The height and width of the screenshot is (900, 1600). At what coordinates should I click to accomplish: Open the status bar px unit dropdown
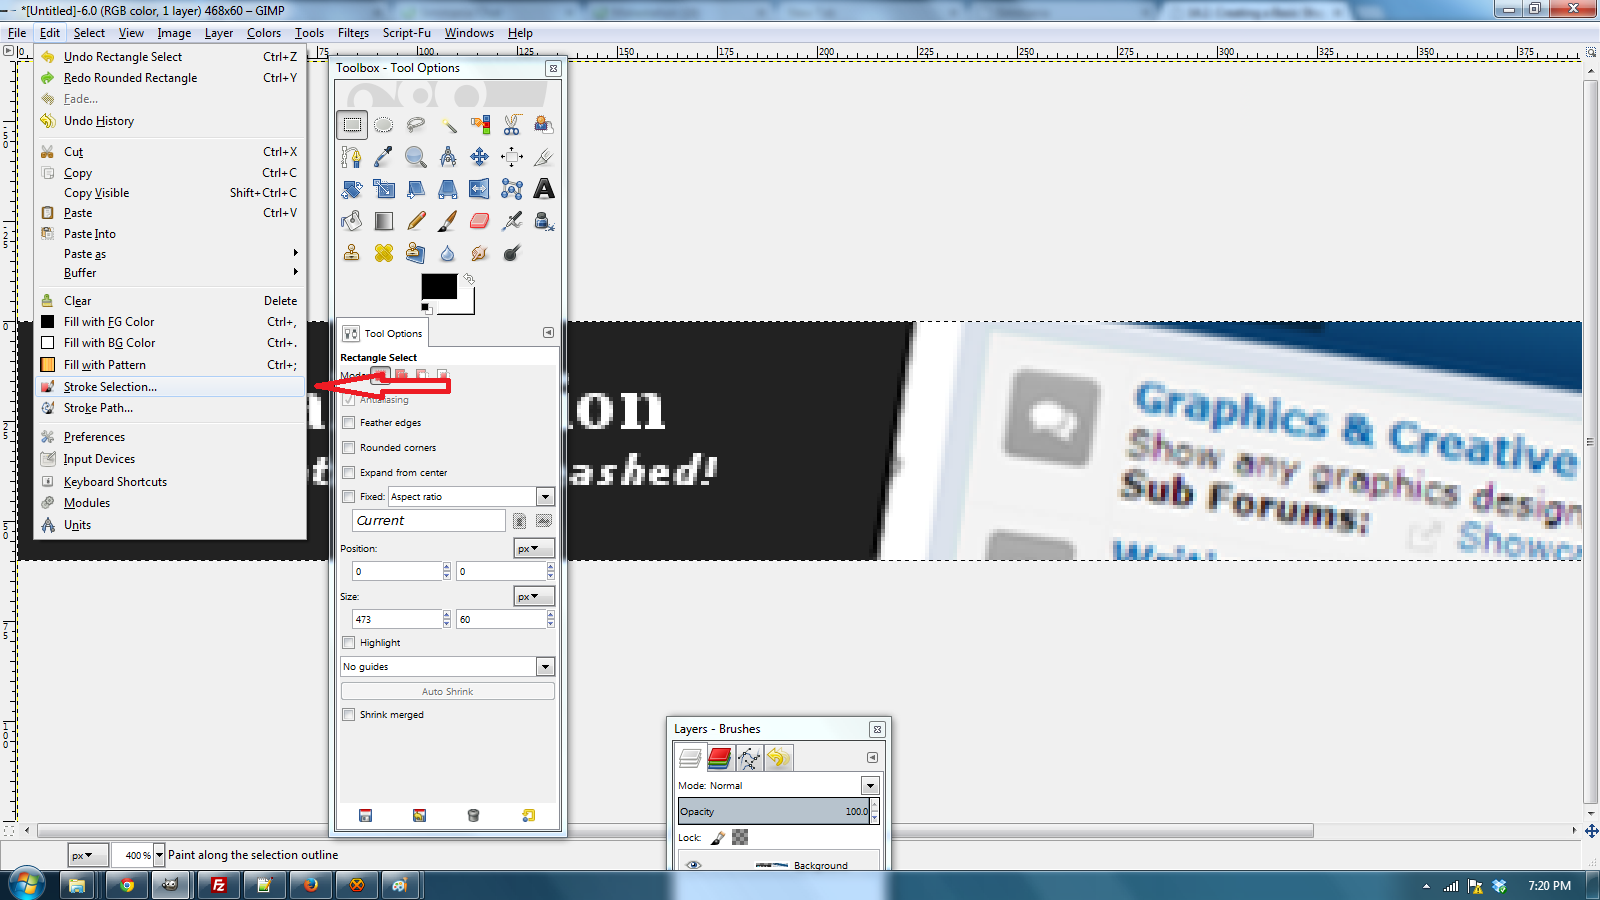tap(88, 856)
